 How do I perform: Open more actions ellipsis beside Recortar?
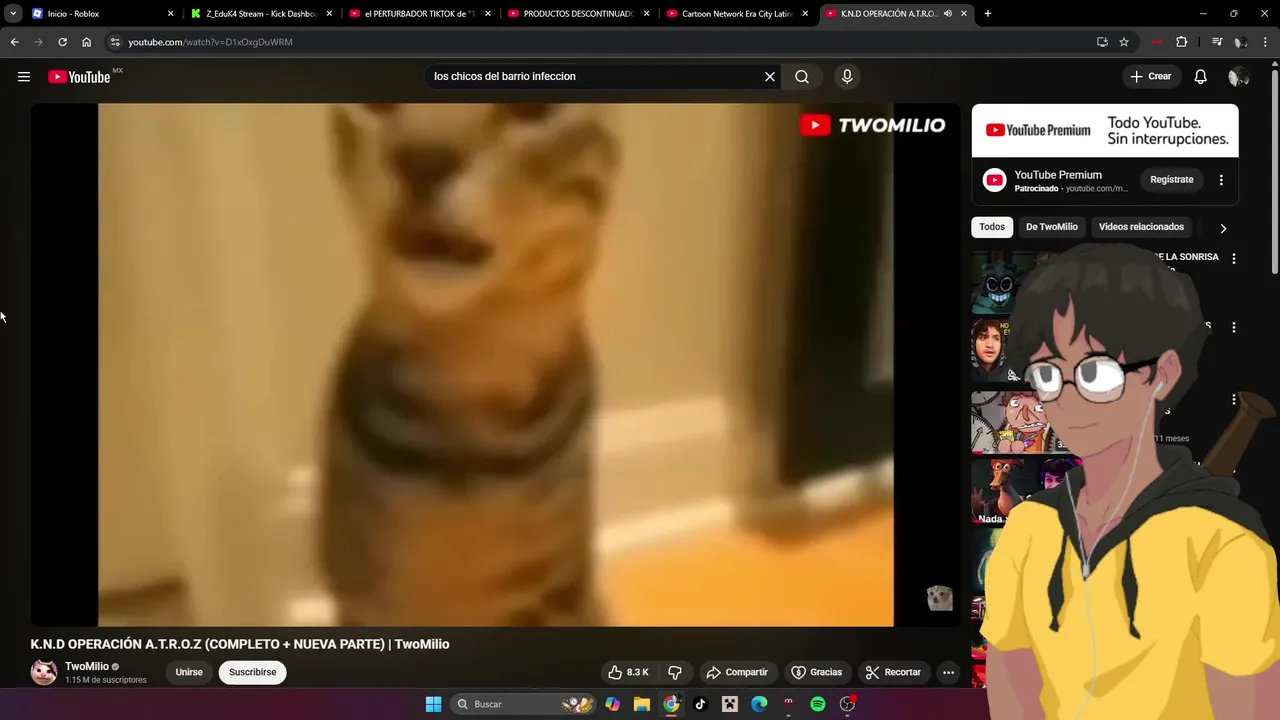point(949,672)
